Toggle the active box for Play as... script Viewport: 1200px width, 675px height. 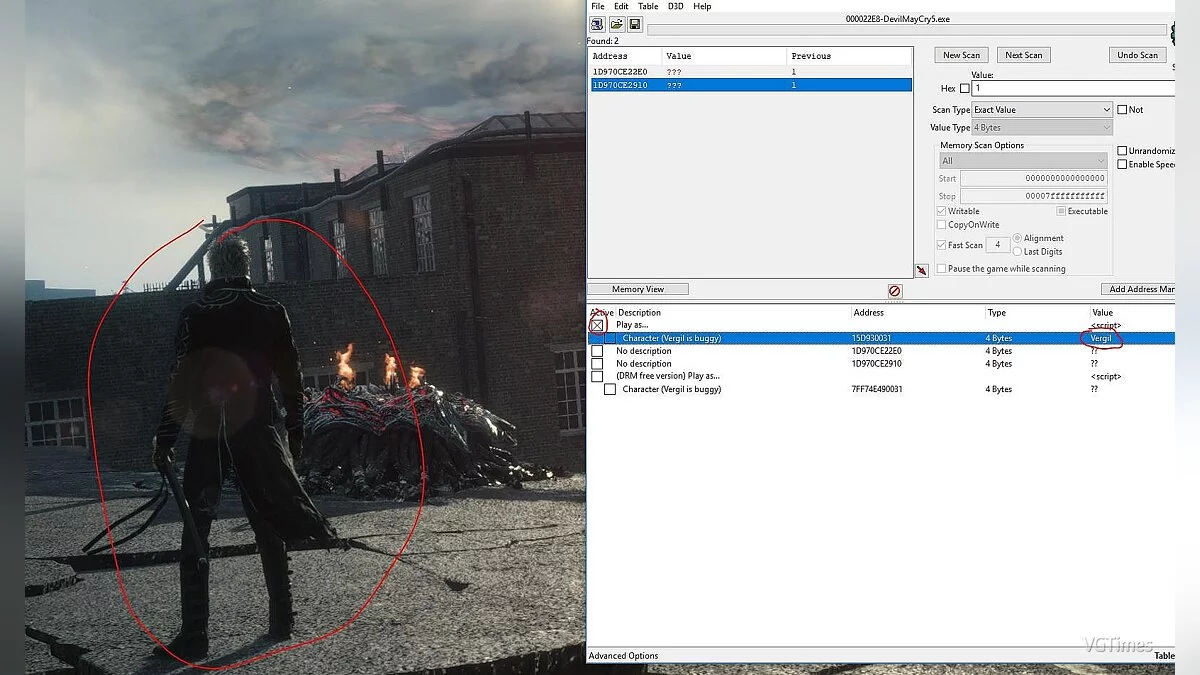coord(597,325)
